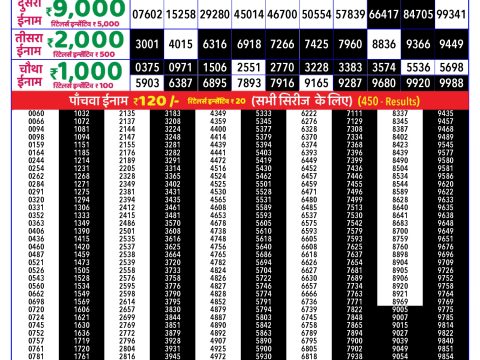Image resolution: width=480 pixels, height=360 pixels.
Task: Select the चौथा ईनाम label
Action: (x=30, y=75)
